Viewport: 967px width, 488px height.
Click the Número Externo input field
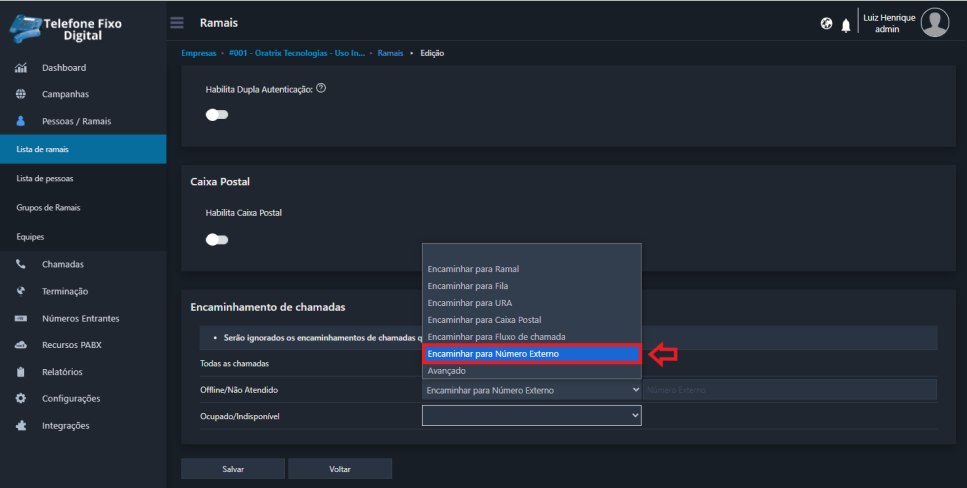(789, 390)
